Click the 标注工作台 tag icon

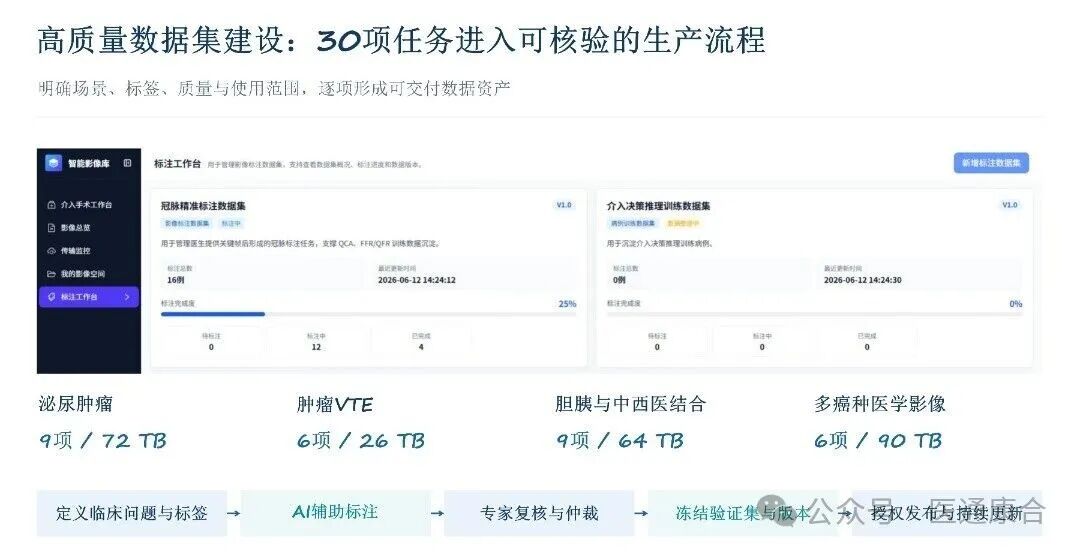(51, 297)
